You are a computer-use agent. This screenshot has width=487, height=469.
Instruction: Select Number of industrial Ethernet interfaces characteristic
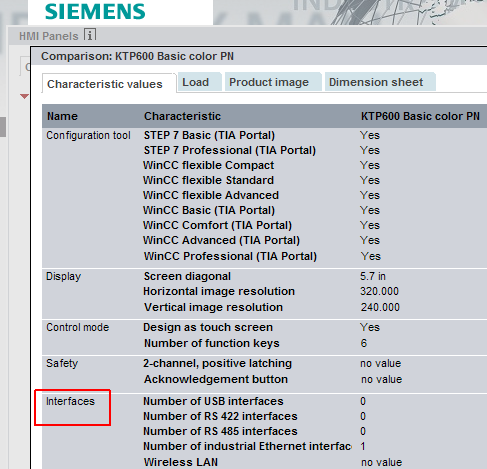point(247,446)
